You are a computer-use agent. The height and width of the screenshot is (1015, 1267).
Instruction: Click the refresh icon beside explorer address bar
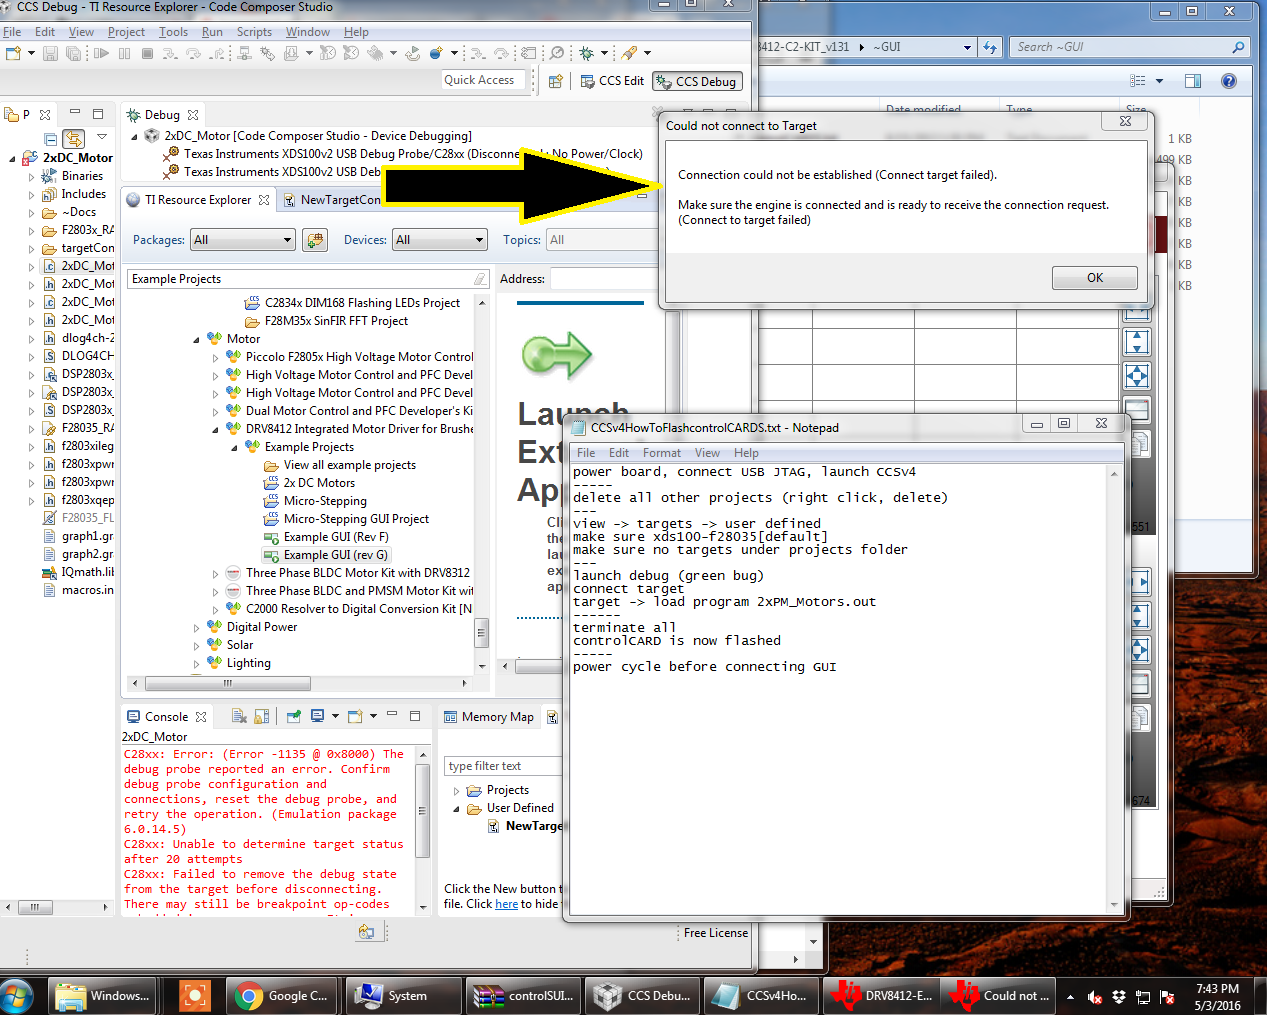(x=990, y=47)
